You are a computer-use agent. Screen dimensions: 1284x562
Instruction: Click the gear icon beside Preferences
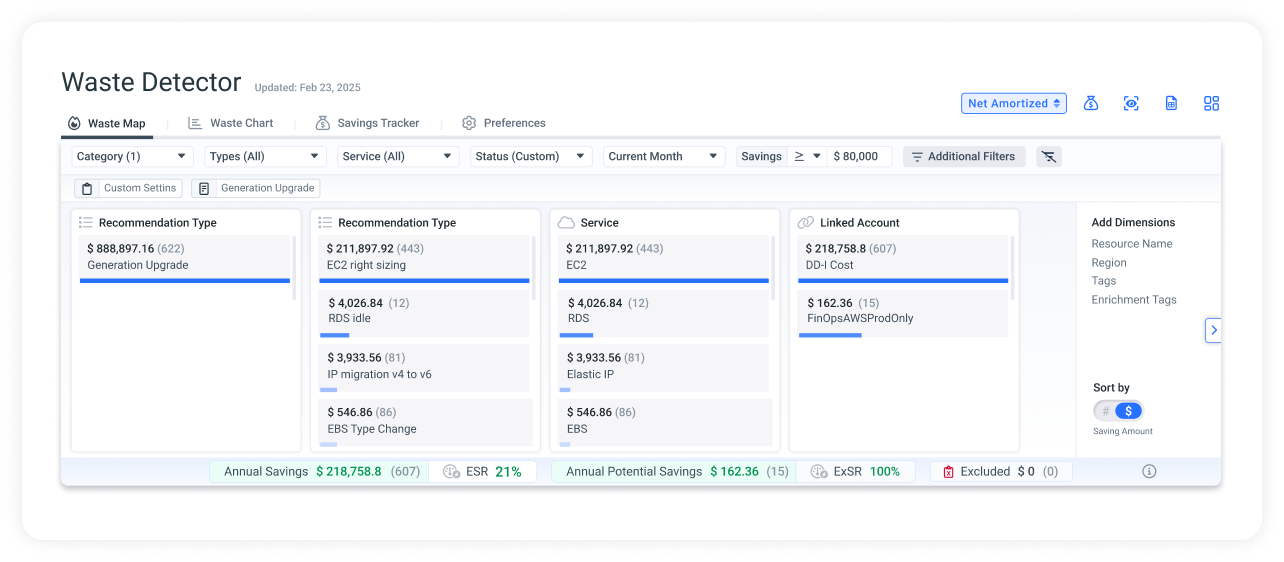[x=469, y=123]
